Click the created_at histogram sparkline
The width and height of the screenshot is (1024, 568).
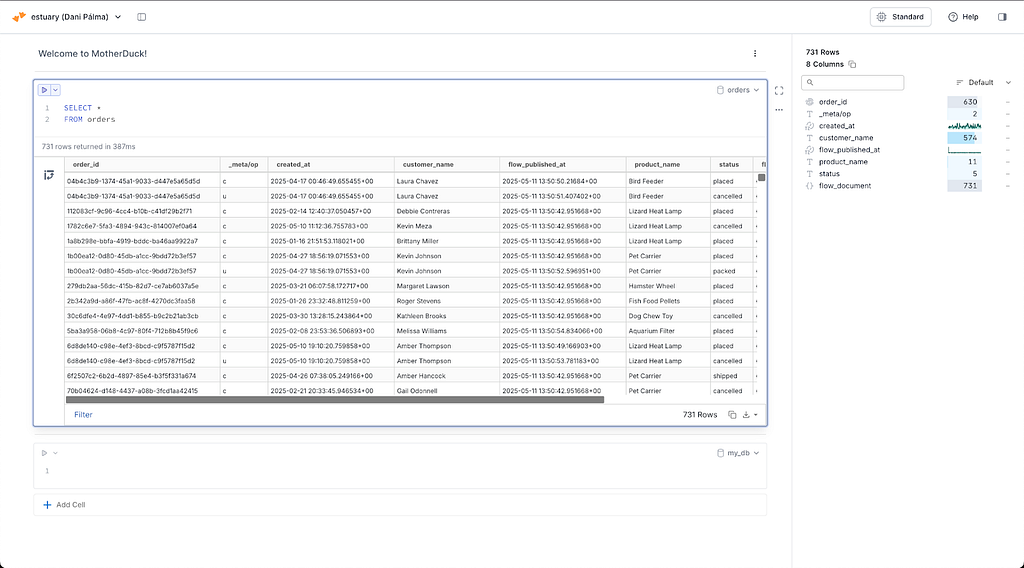(965, 126)
